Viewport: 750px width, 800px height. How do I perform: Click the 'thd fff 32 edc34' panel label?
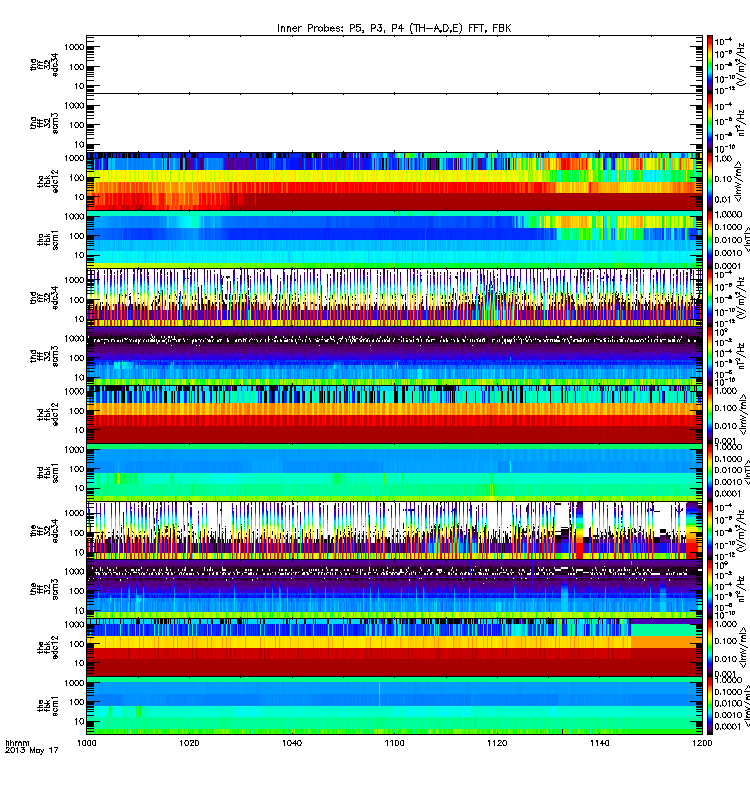[44, 298]
